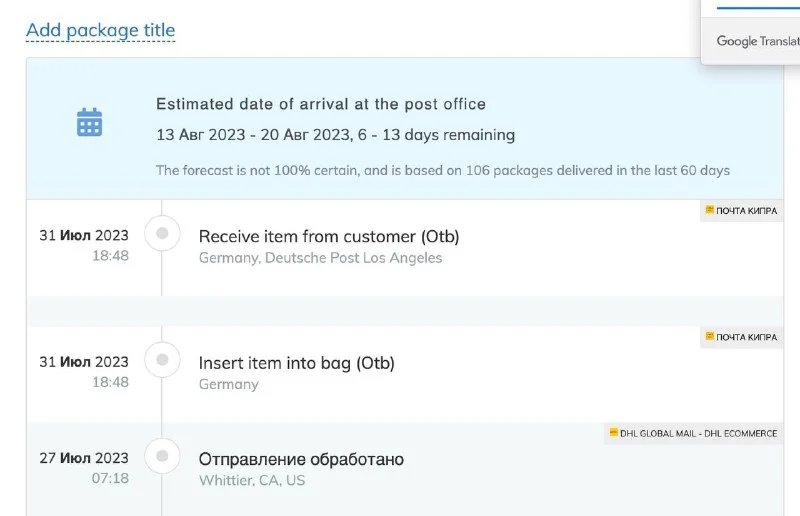Select timeline marker for Receive item event
The height and width of the screenshot is (516, 800).
pos(162,235)
